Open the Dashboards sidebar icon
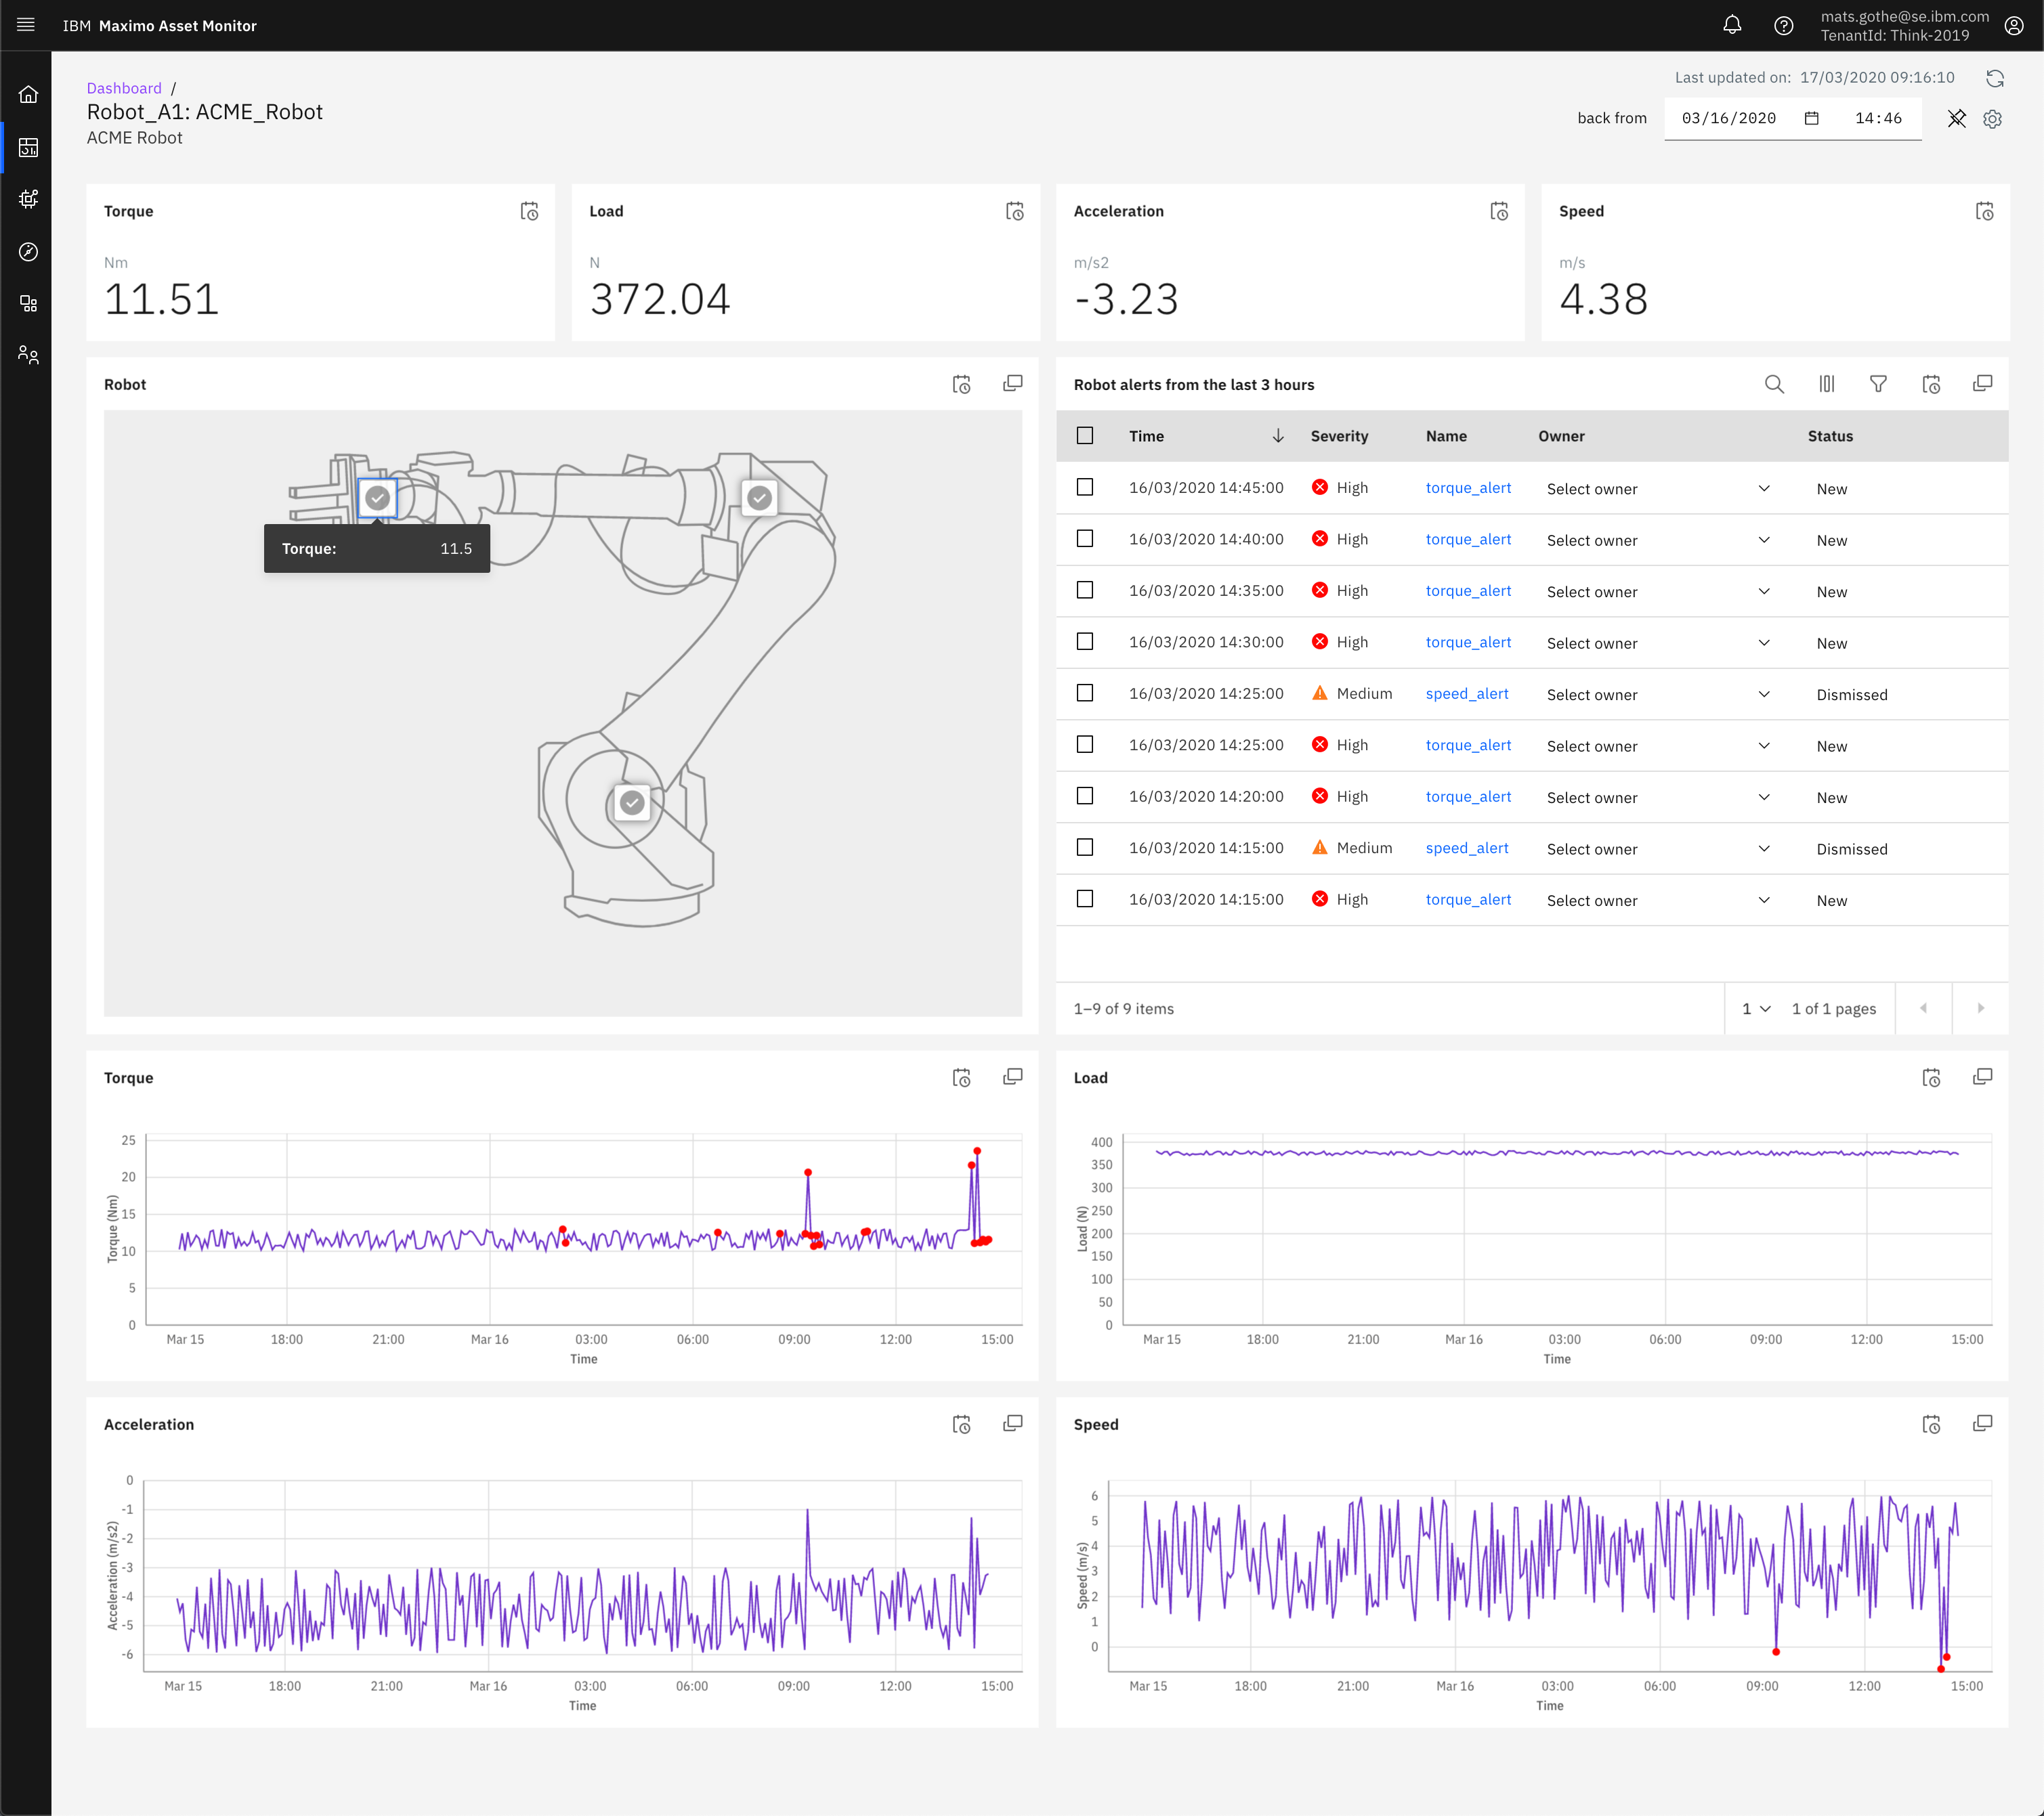This screenshot has height=1816, width=2044. 28,147
